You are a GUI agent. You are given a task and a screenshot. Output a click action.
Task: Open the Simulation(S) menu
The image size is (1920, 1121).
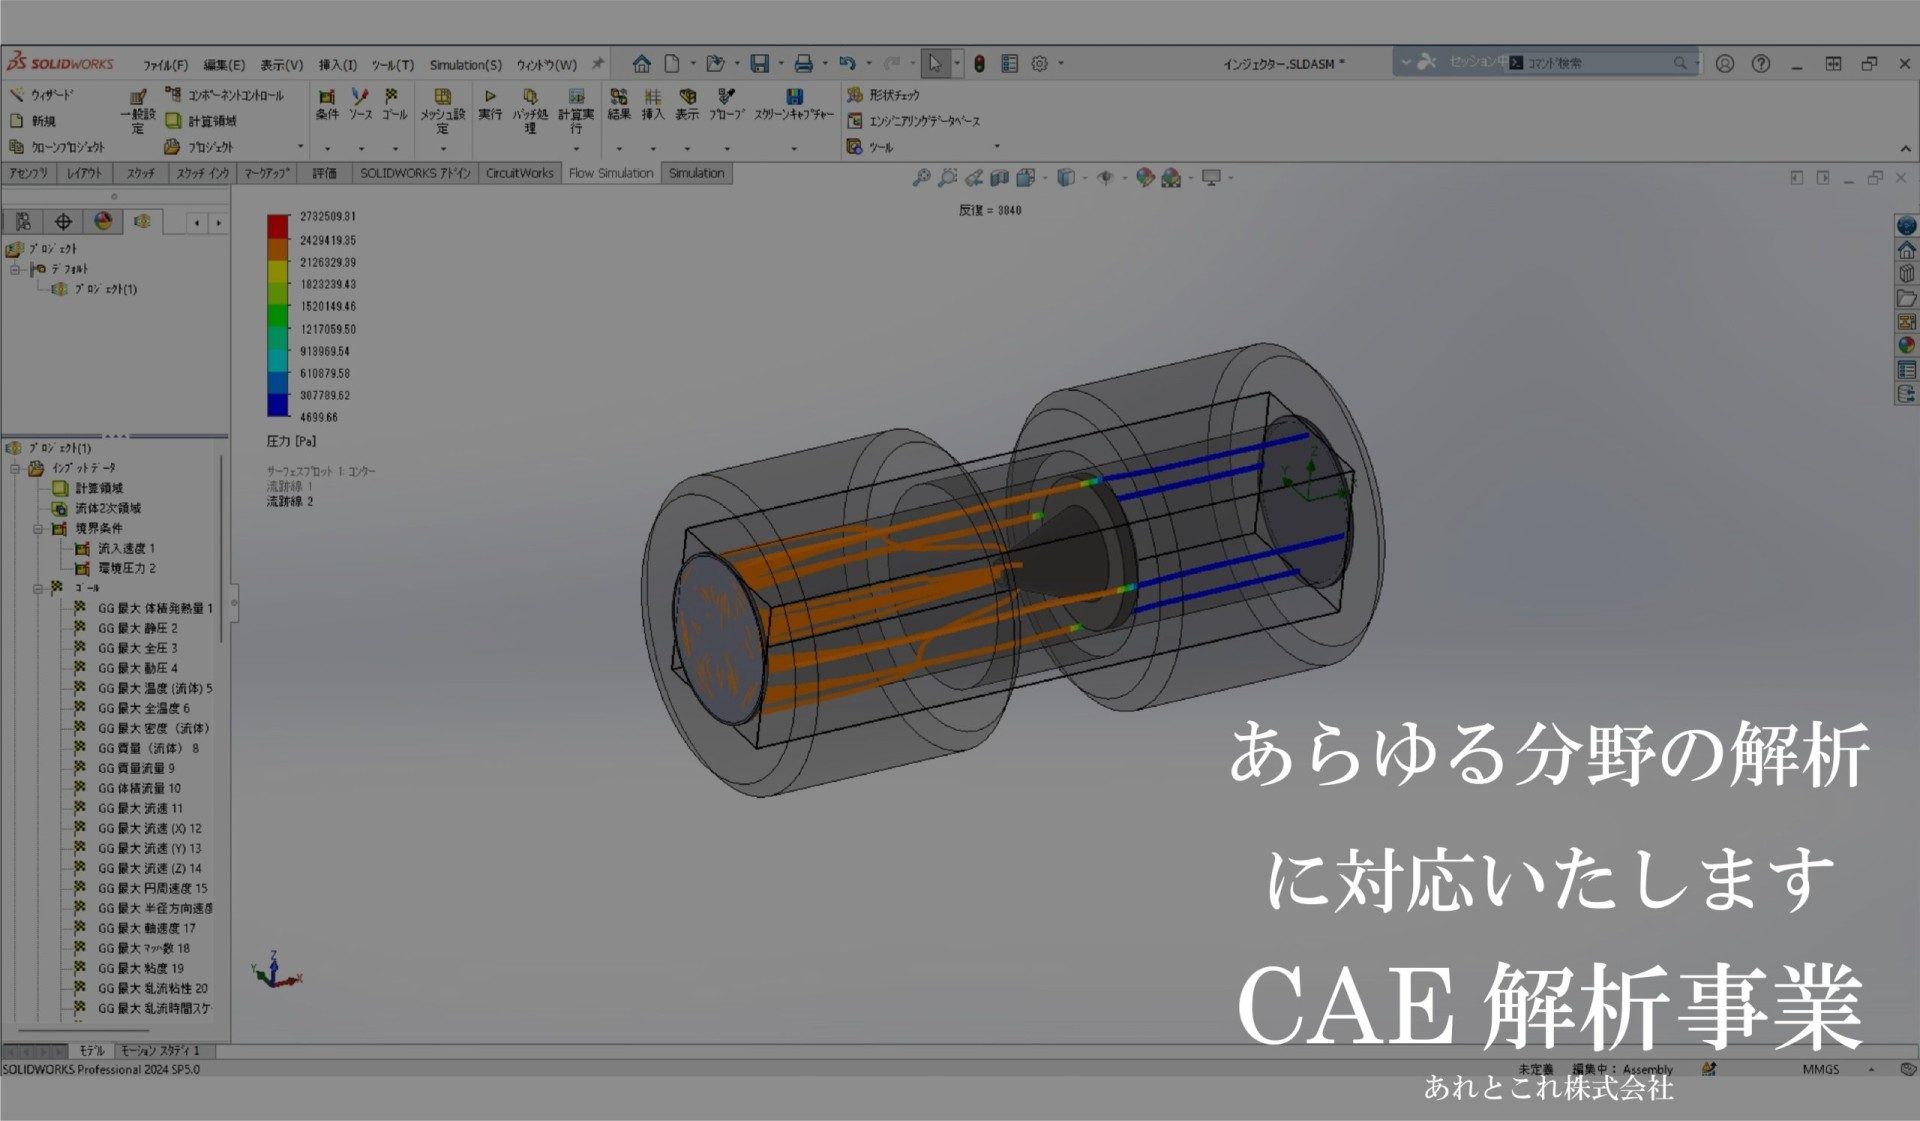click(466, 65)
